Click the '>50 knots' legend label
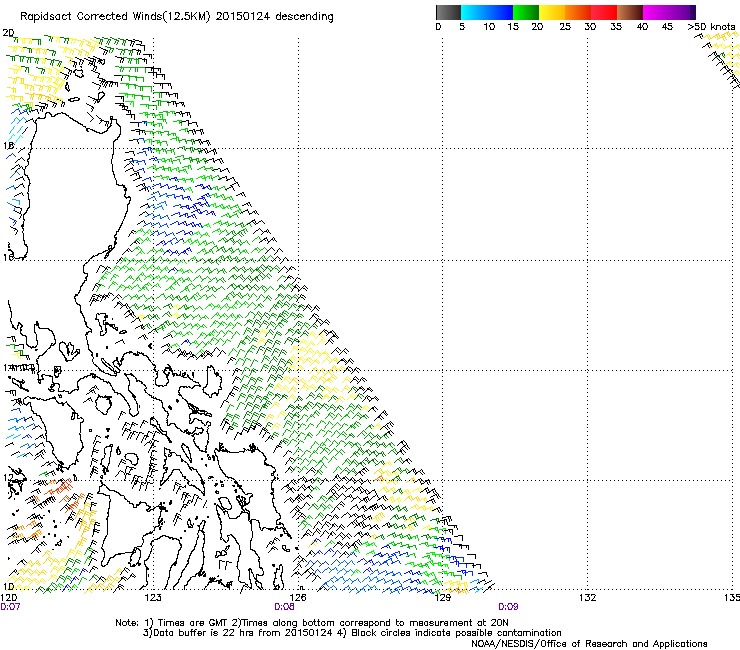Viewport: 740px width, 650px height. [711, 27]
